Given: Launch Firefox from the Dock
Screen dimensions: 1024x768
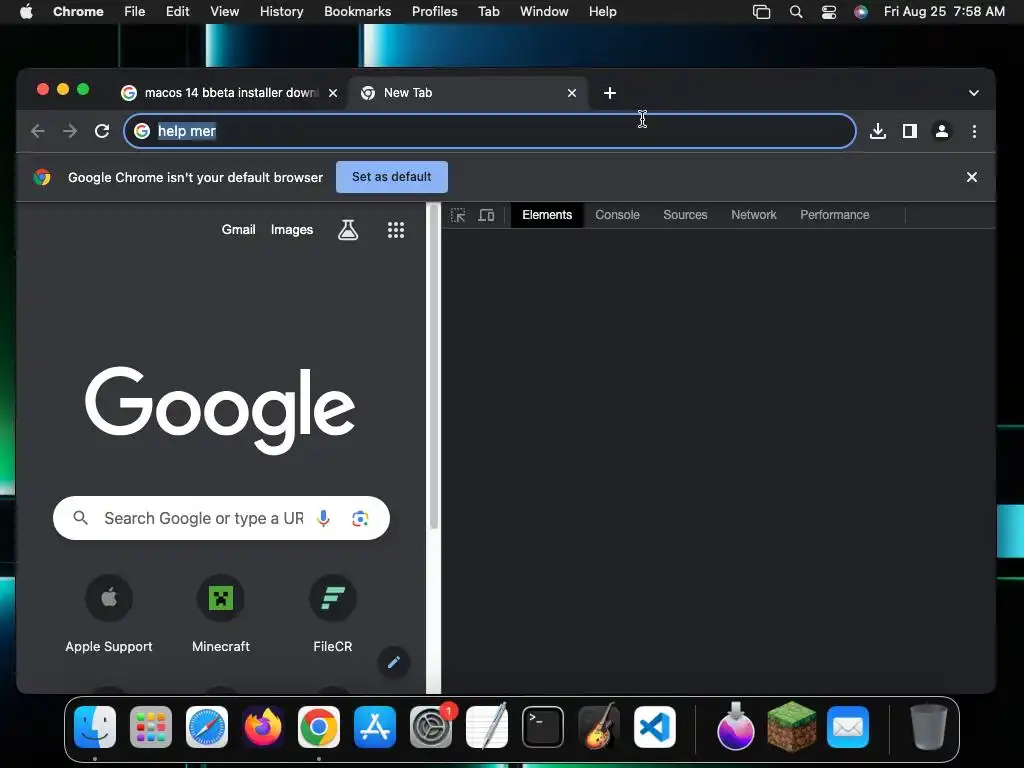Looking at the screenshot, I should tap(263, 727).
